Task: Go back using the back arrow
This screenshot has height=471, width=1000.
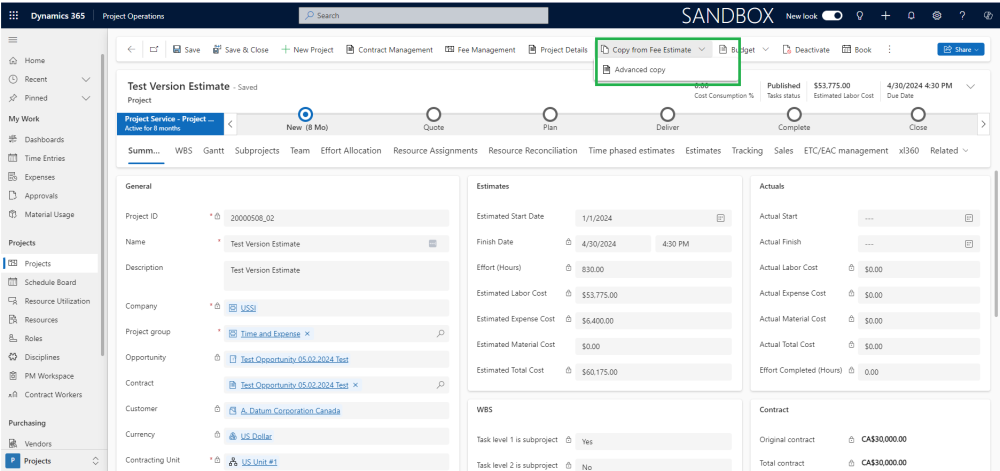Action: point(131,50)
